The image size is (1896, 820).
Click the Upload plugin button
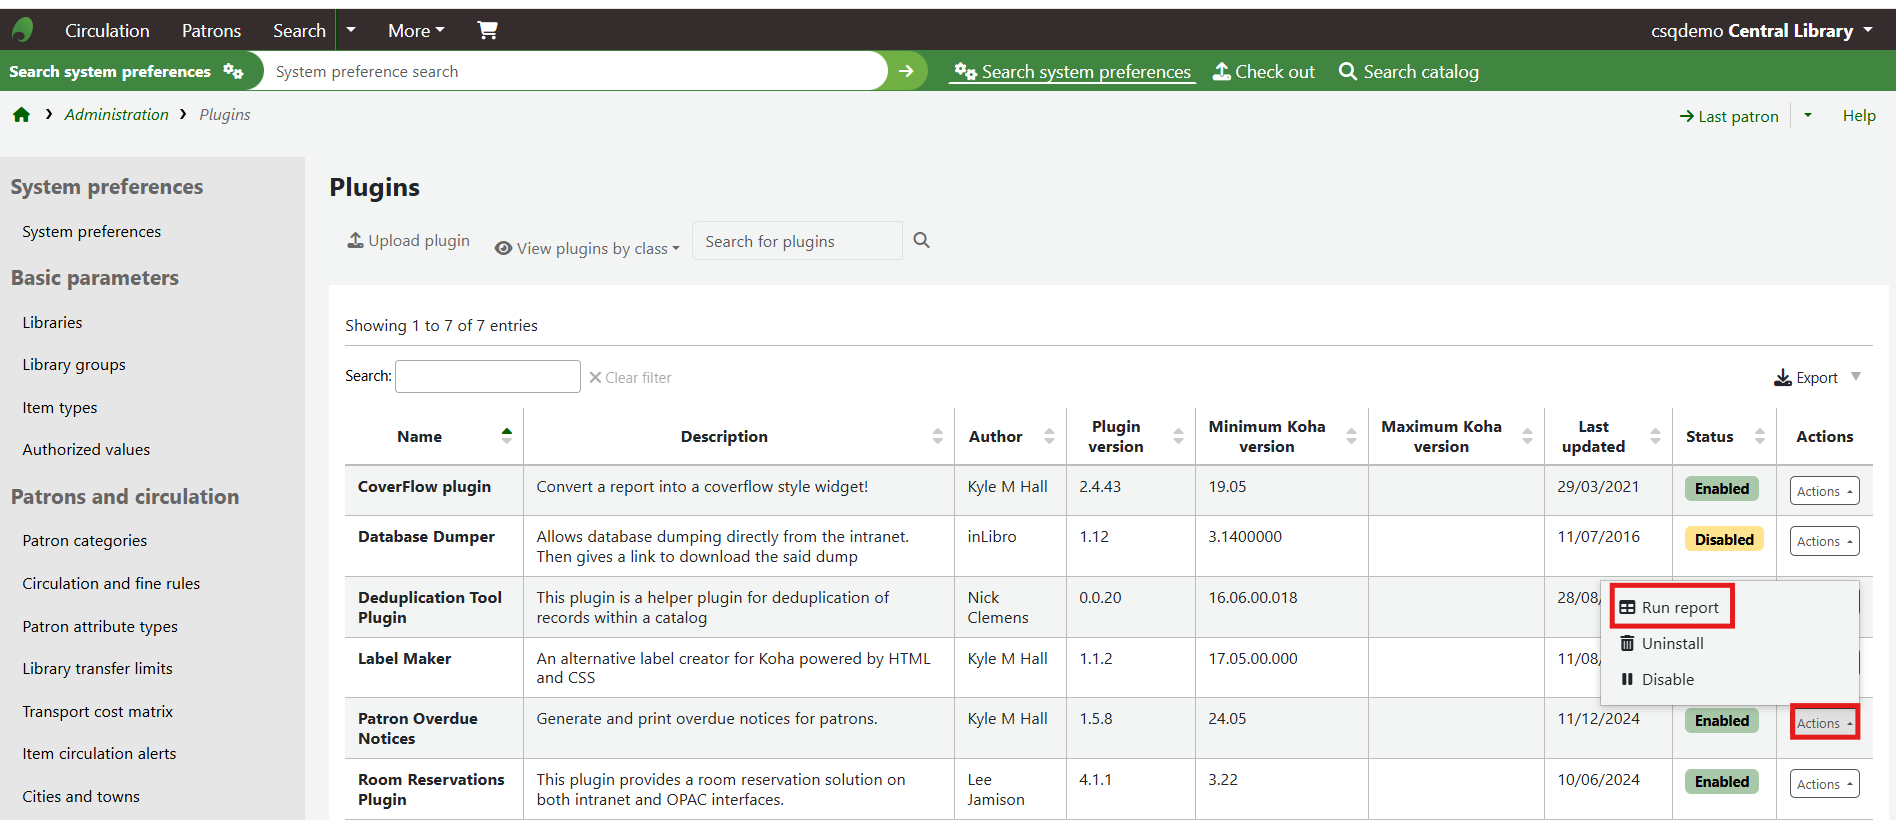[x=408, y=241]
